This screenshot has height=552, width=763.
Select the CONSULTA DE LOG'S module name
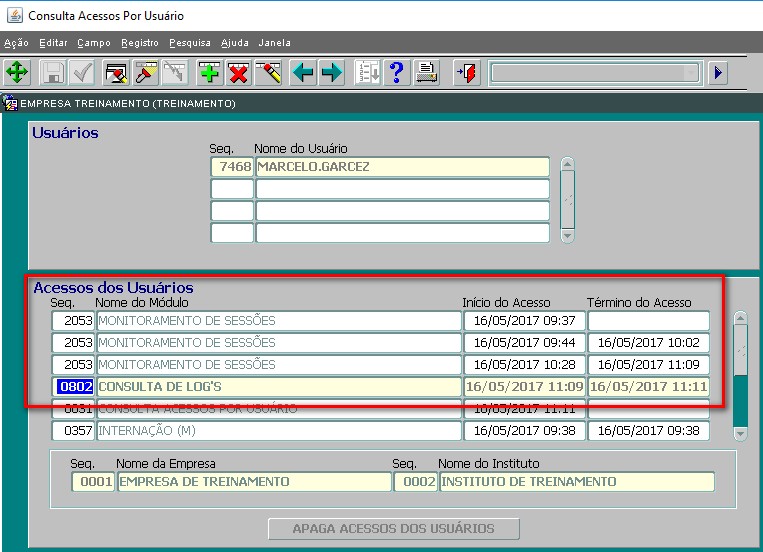point(279,387)
